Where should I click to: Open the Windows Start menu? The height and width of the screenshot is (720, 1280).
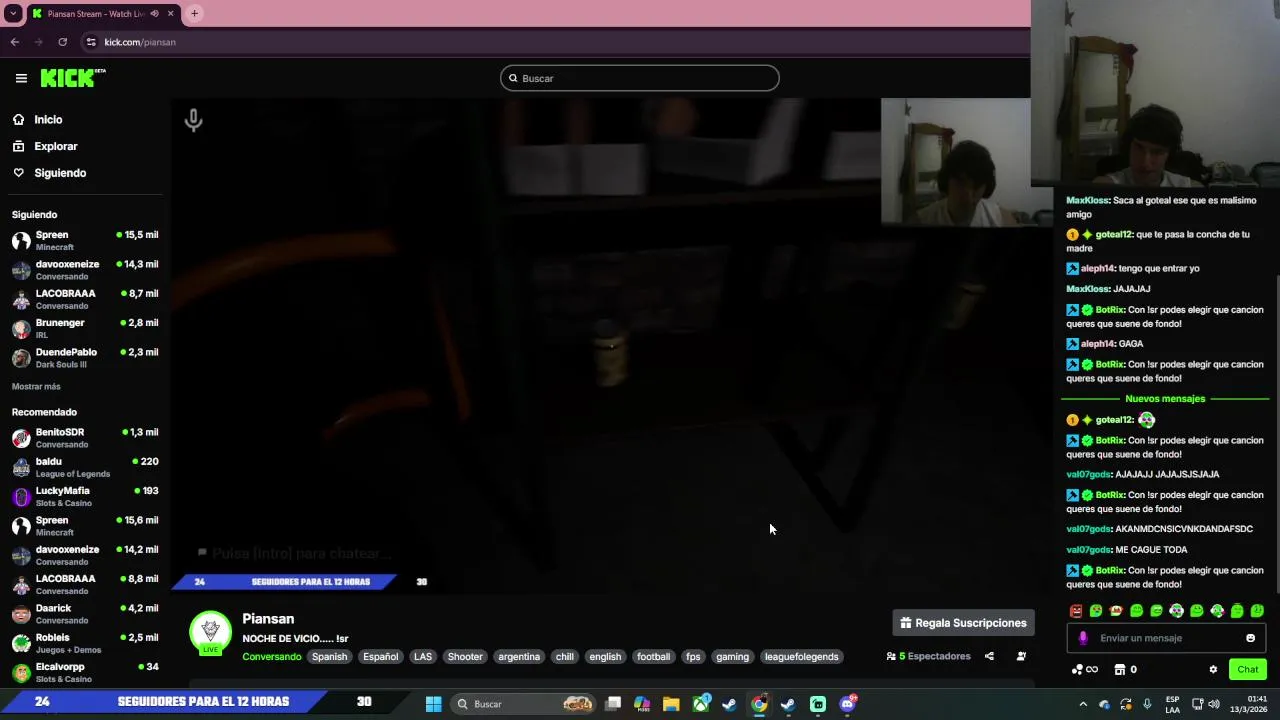click(433, 704)
